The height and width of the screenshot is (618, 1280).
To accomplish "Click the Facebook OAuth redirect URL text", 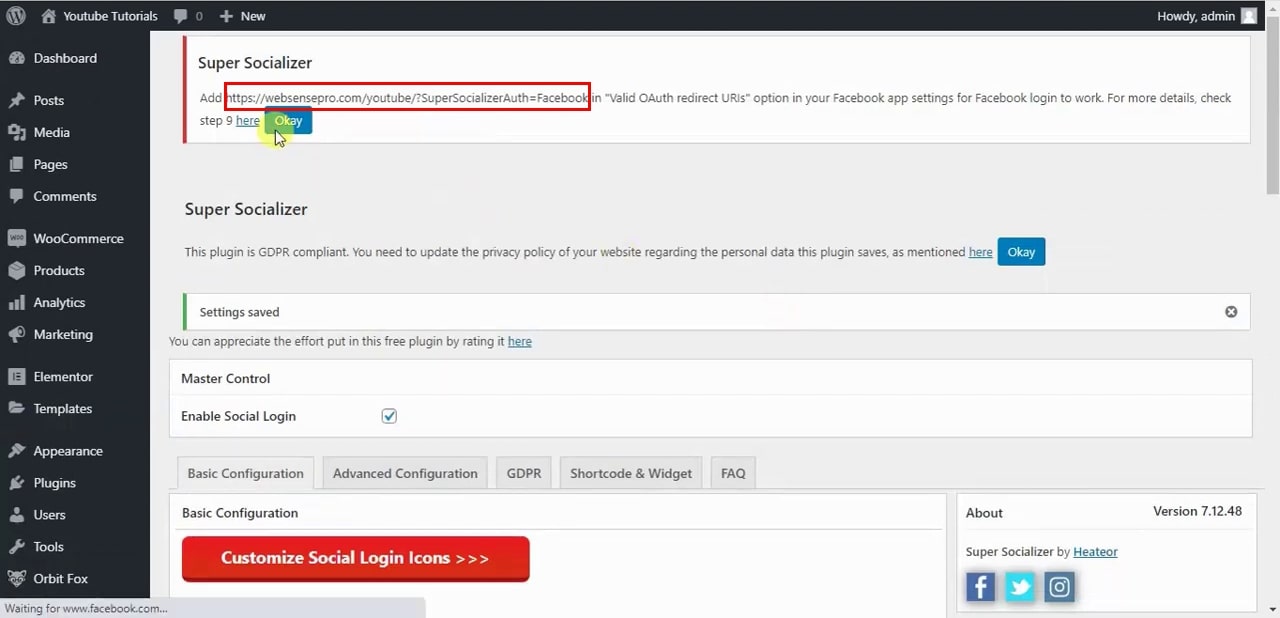I will coord(407,98).
